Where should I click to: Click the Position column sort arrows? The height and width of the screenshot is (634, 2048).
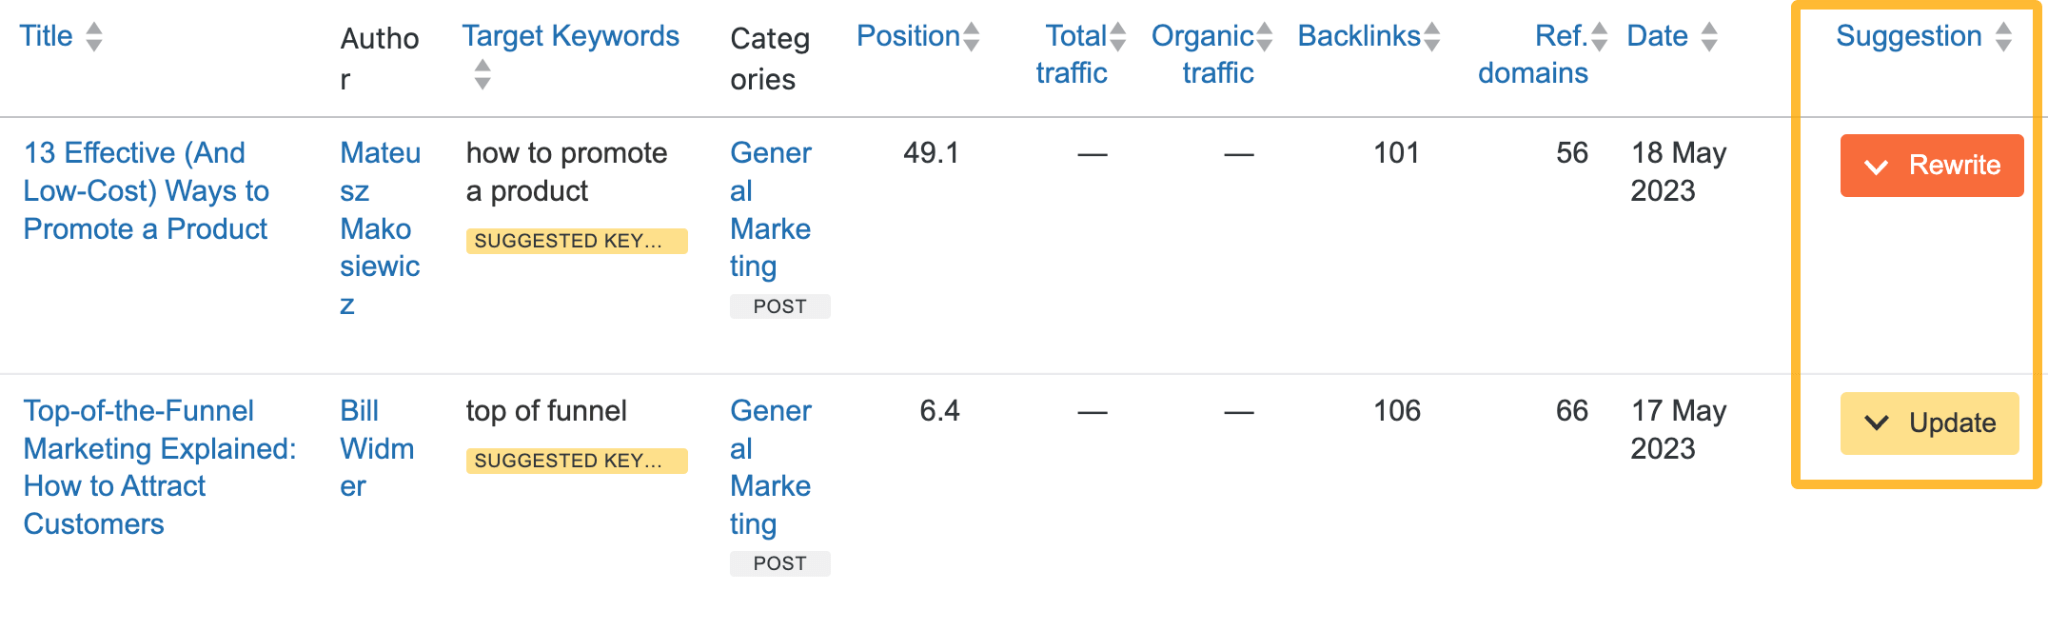pyautogui.click(x=971, y=38)
